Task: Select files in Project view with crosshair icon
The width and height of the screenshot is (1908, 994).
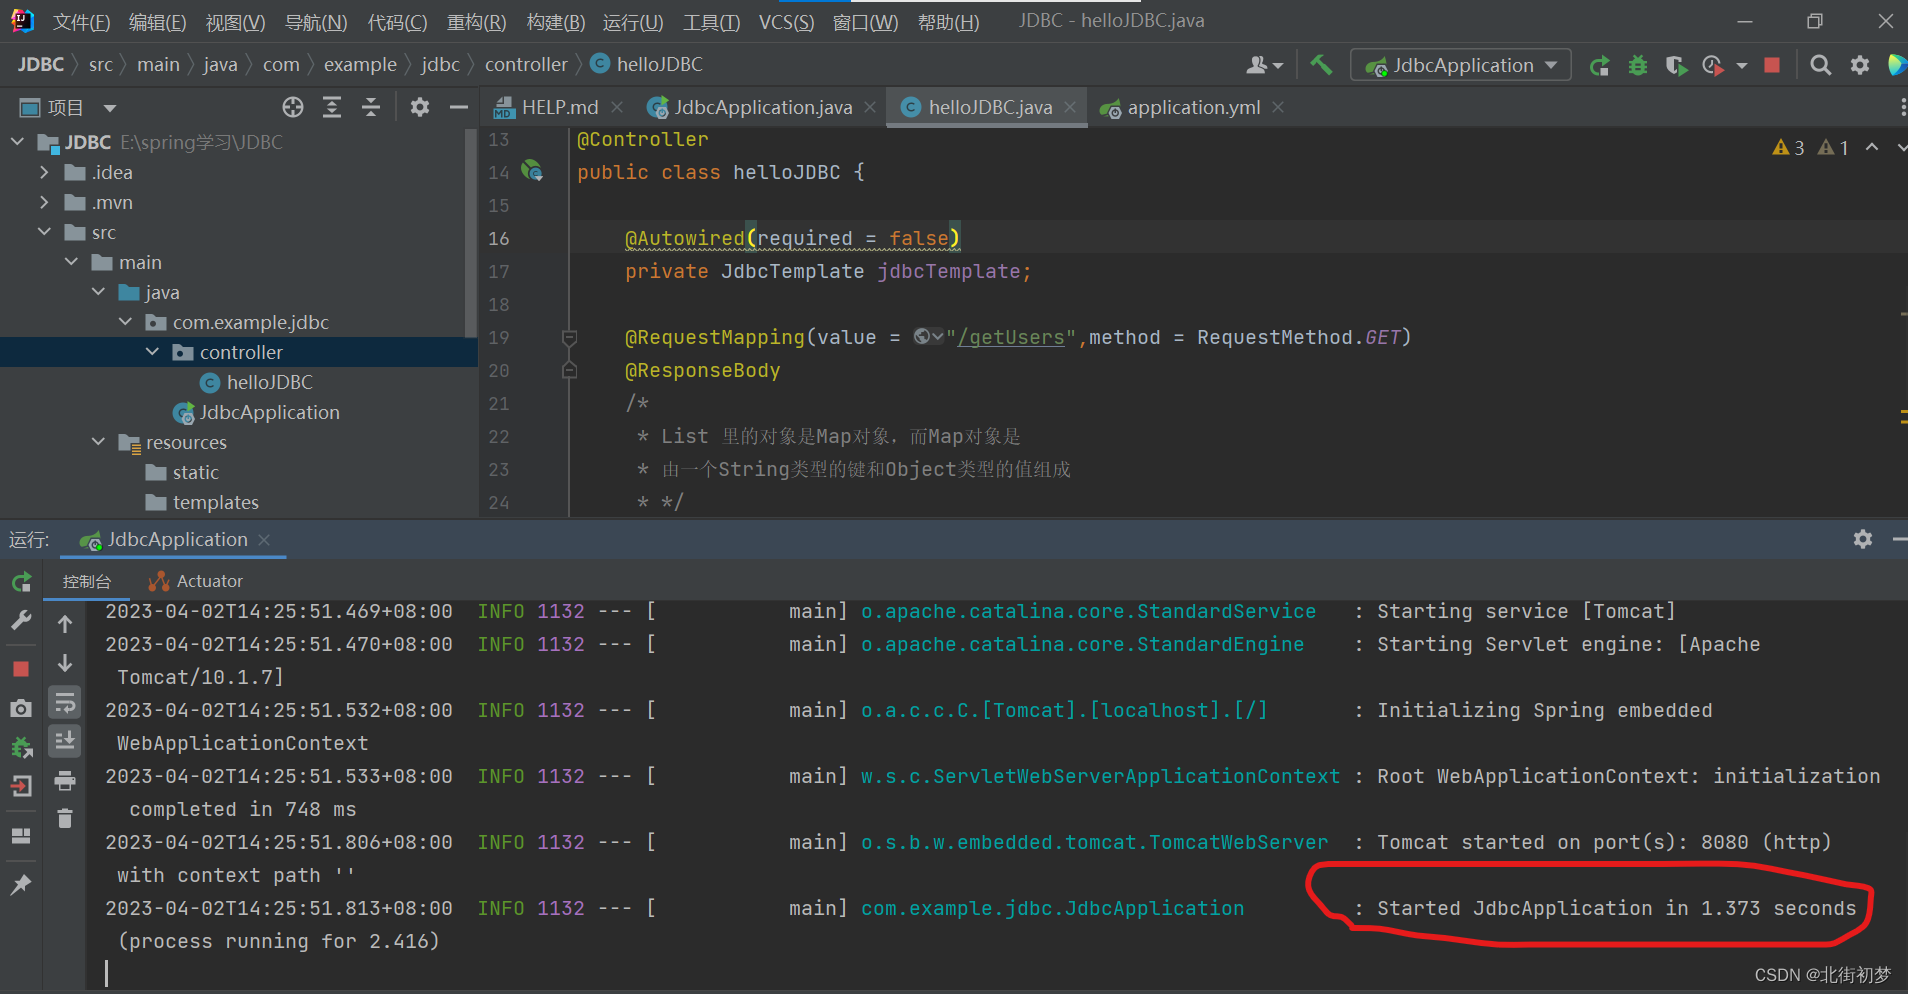Action: [x=292, y=107]
